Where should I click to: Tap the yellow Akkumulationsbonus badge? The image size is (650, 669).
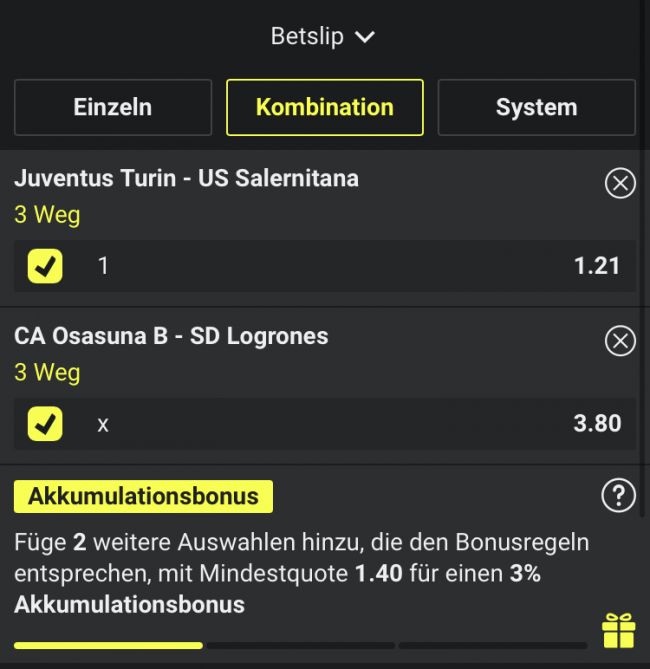pos(143,496)
